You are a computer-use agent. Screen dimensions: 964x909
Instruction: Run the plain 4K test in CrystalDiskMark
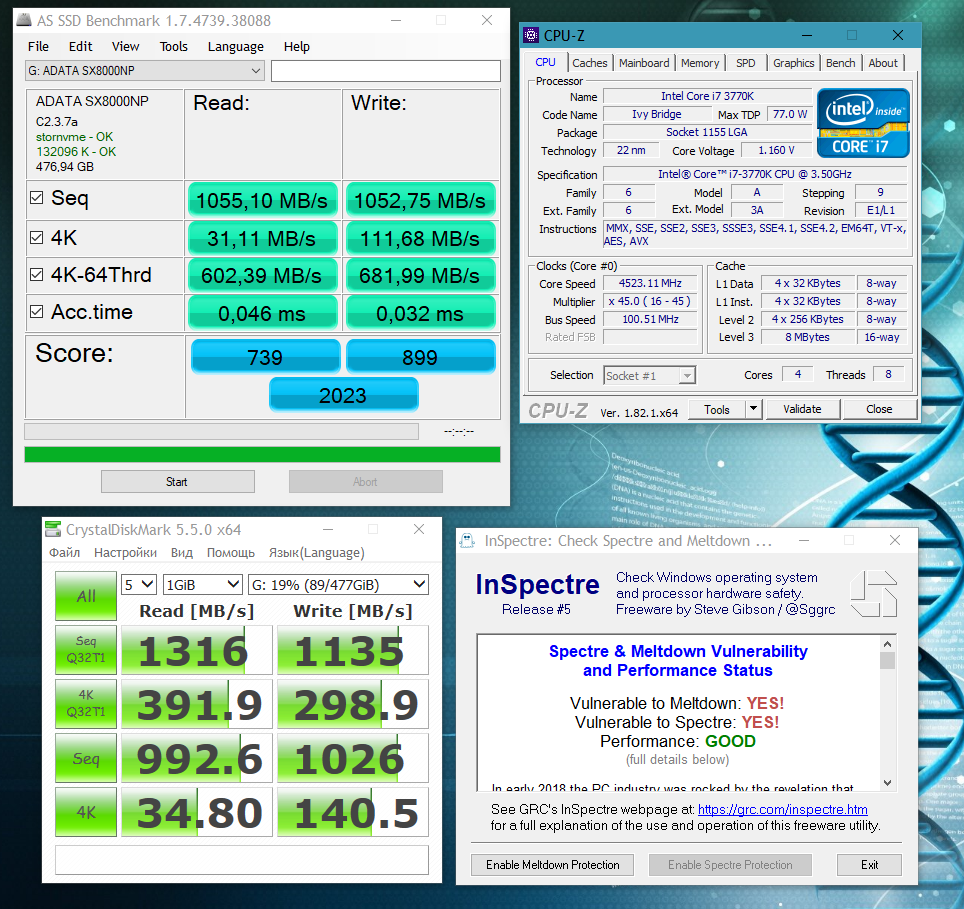(86, 812)
